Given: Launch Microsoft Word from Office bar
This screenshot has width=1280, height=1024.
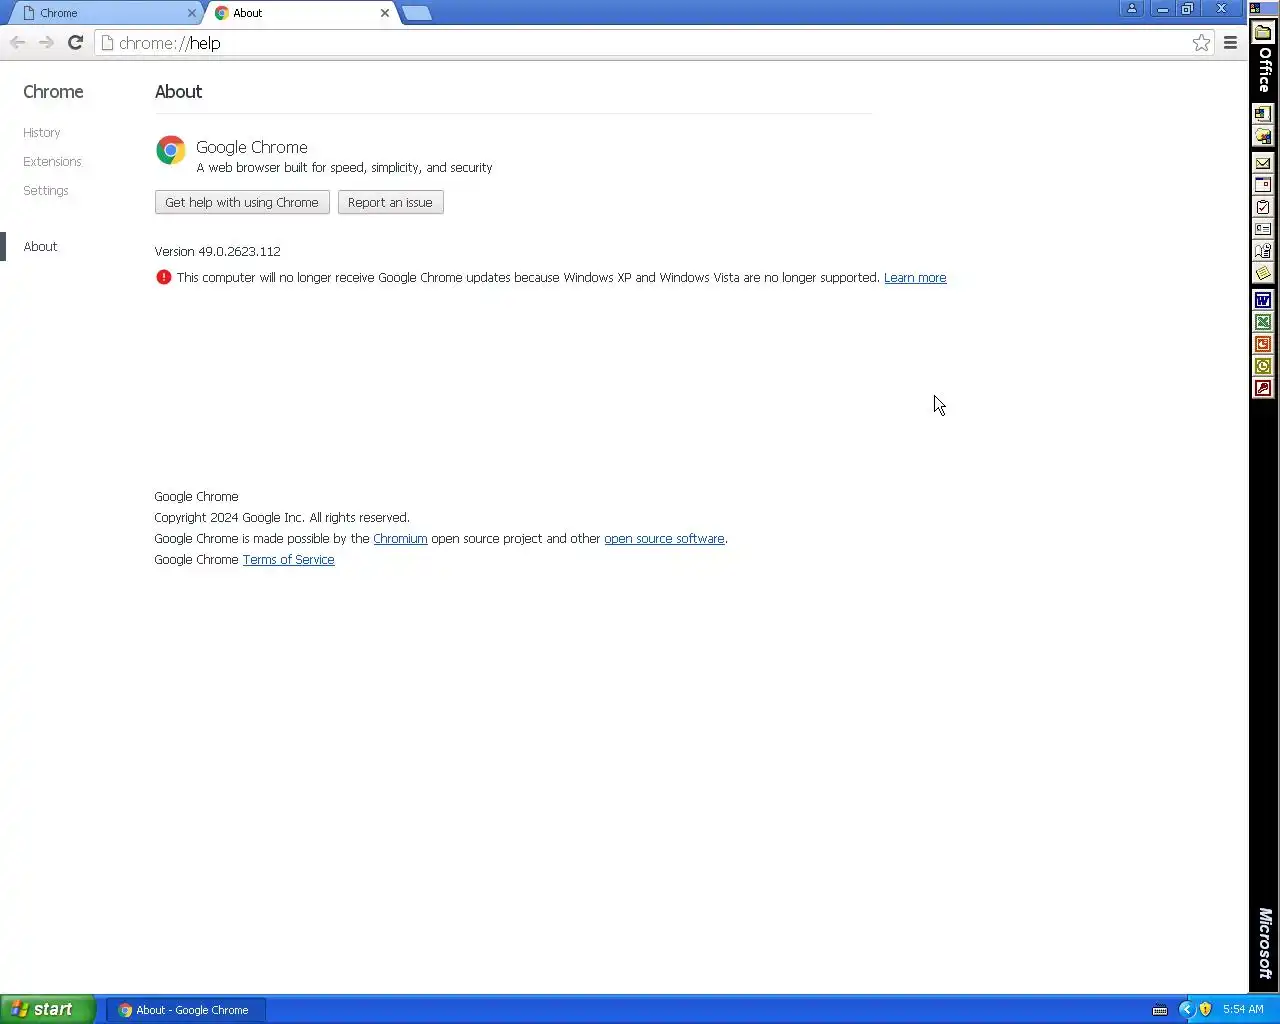Looking at the screenshot, I should 1263,300.
